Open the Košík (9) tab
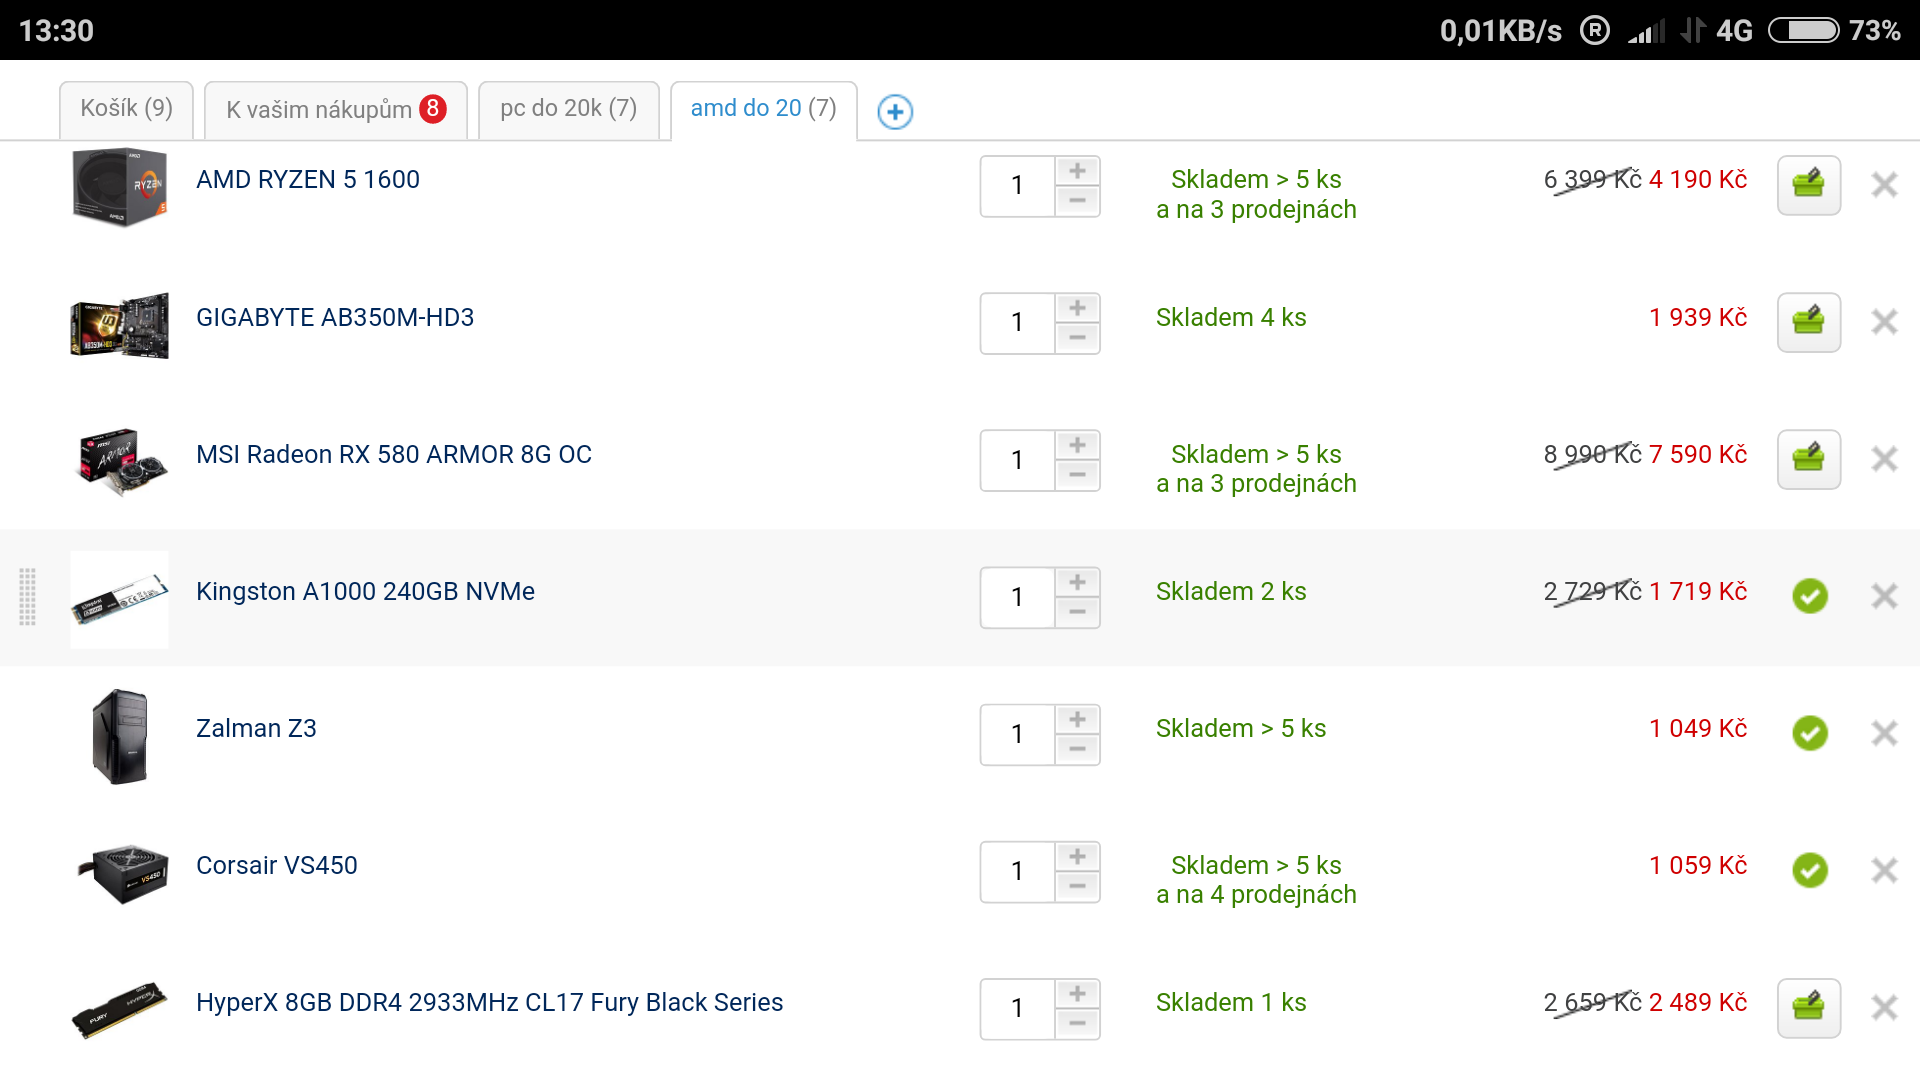 point(126,109)
